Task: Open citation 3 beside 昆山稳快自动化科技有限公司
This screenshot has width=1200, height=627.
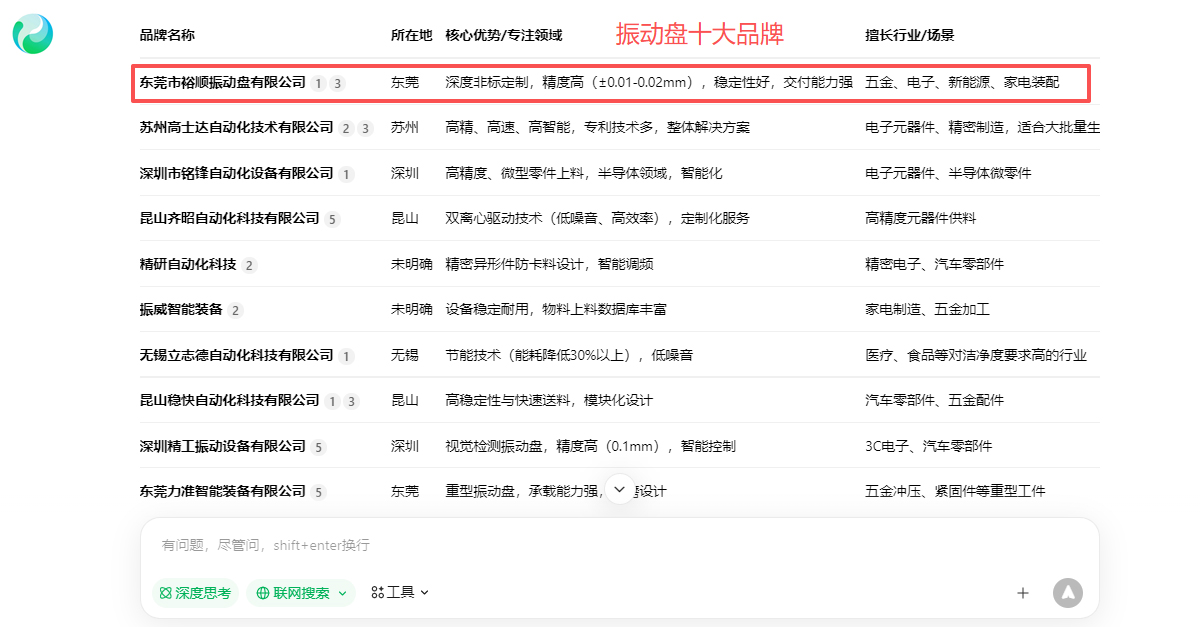Action: [351, 401]
